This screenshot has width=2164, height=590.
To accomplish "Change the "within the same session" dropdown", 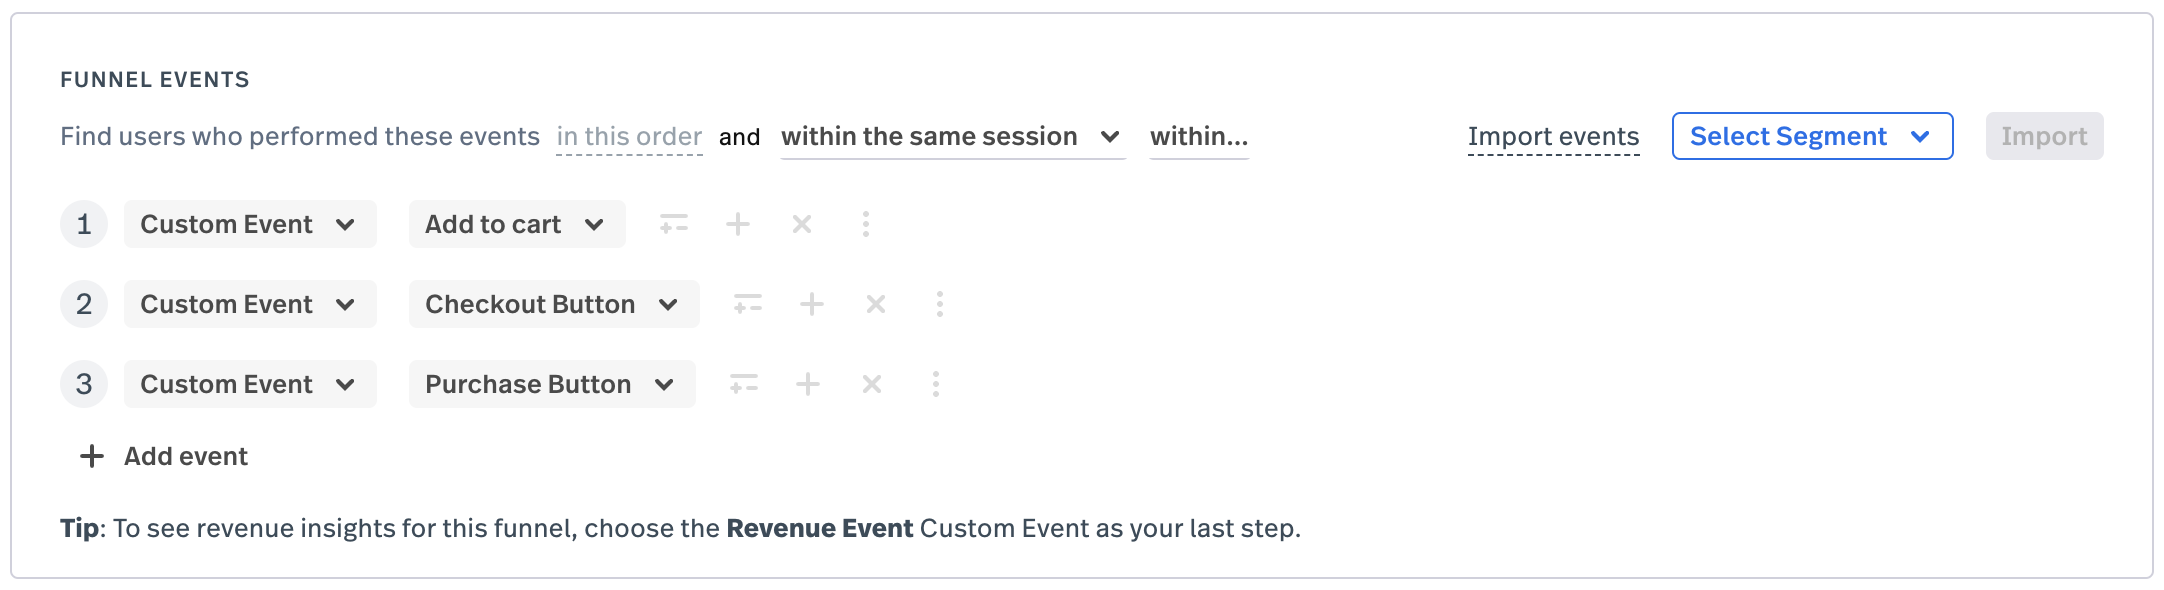I will click(951, 136).
